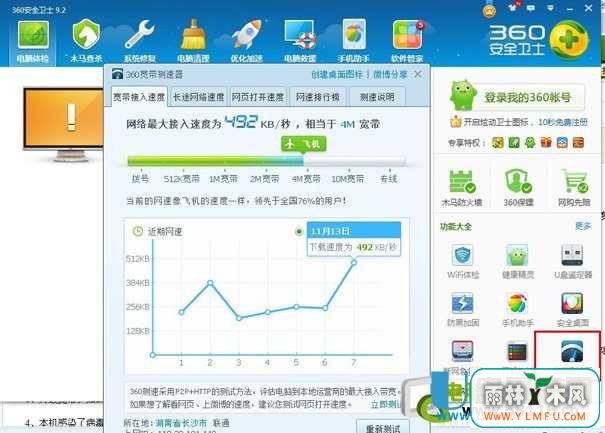The image size is (605, 433).
Task: Click the 重新测试 button
Action: click(x=383, y=427)
